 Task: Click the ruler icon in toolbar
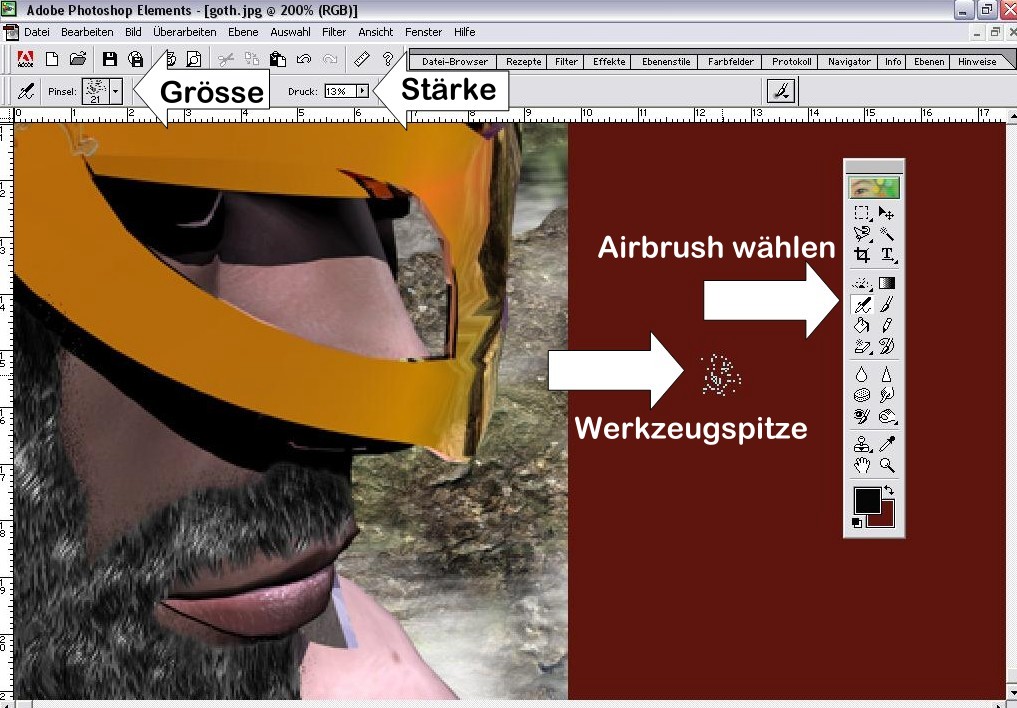point(362,59)
